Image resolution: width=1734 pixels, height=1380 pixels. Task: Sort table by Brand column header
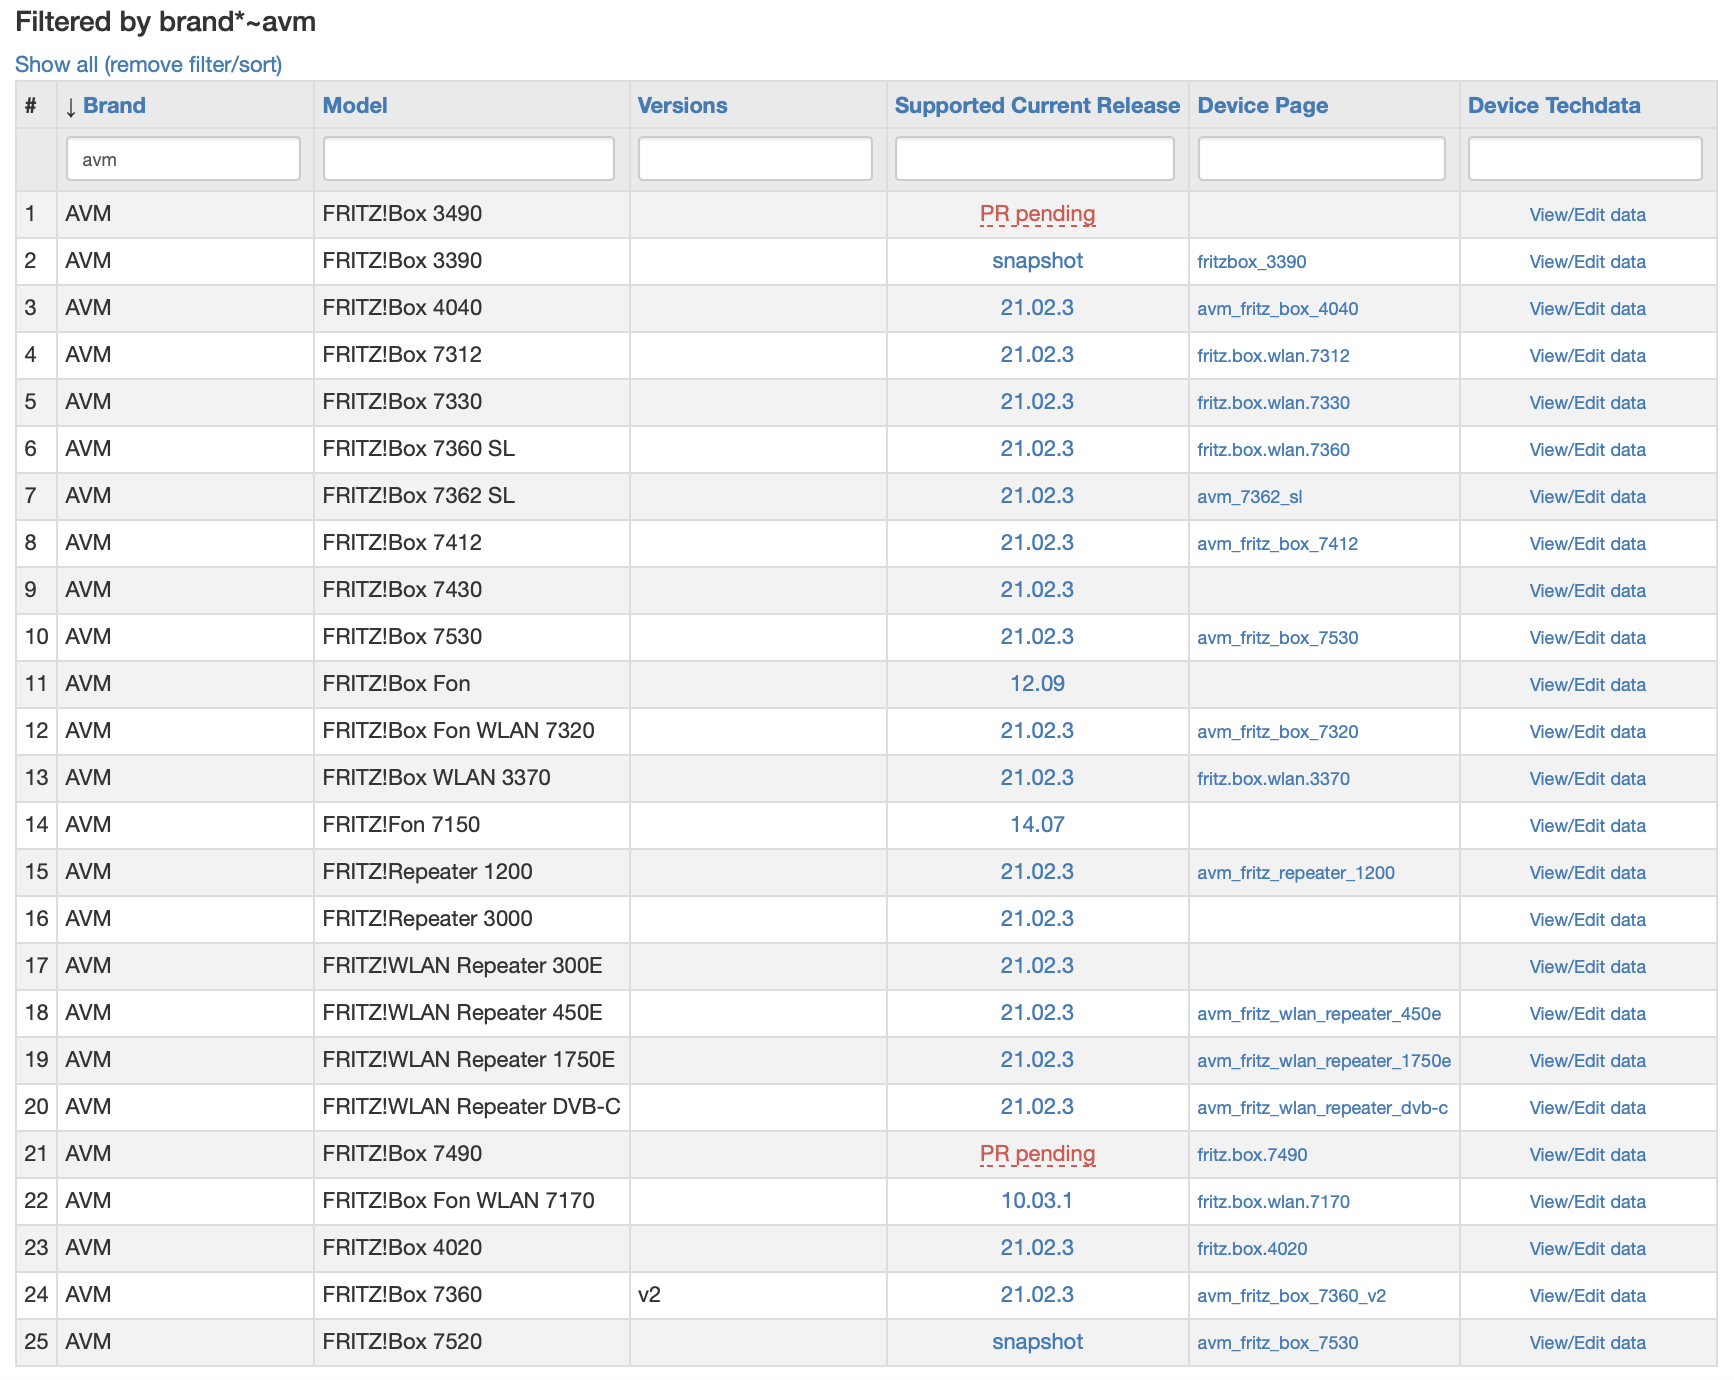114,106
